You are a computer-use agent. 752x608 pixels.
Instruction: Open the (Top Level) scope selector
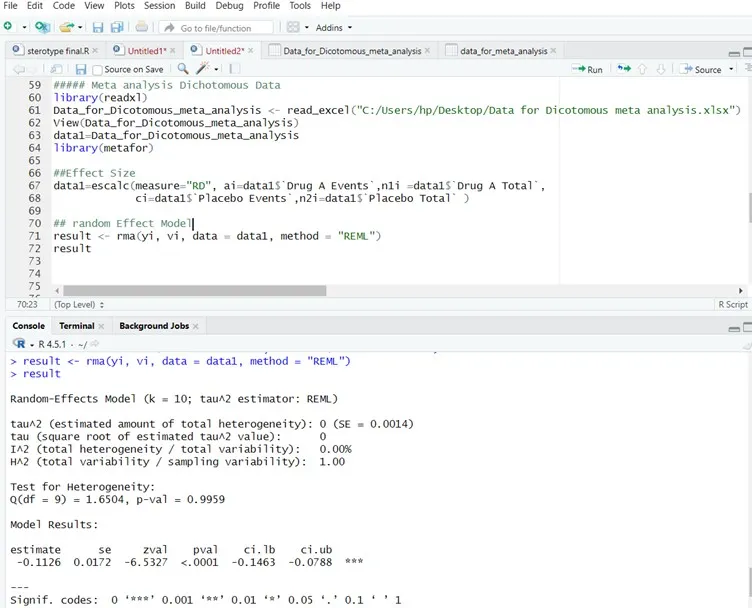point(79,304)
